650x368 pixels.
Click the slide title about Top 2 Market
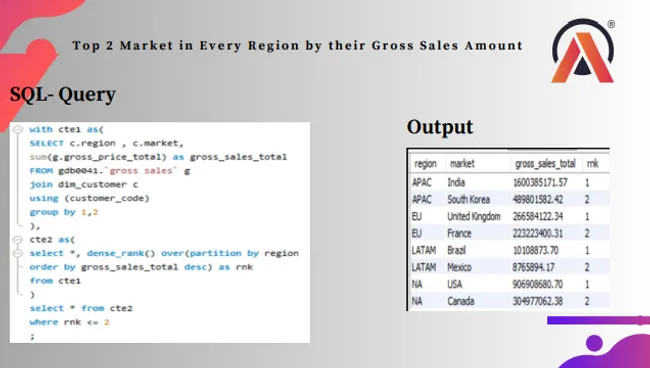coord(298,45)
